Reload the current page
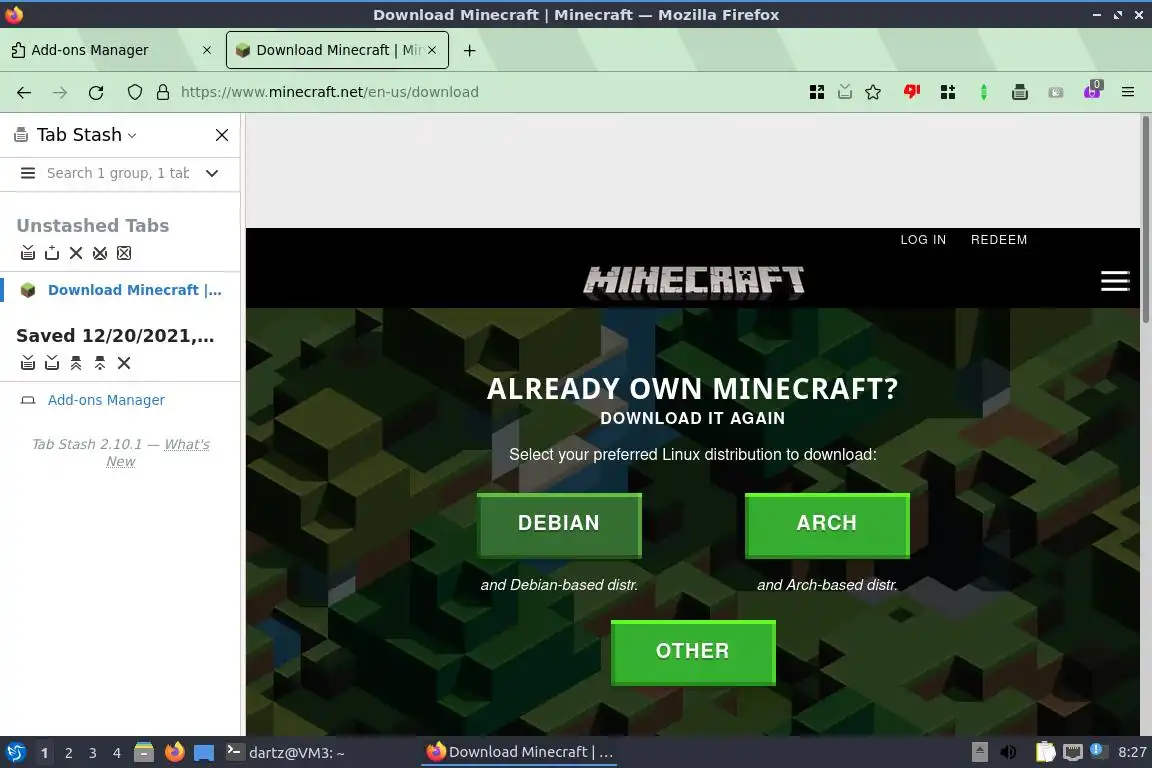1152x768 pixels. click(96, 92)
